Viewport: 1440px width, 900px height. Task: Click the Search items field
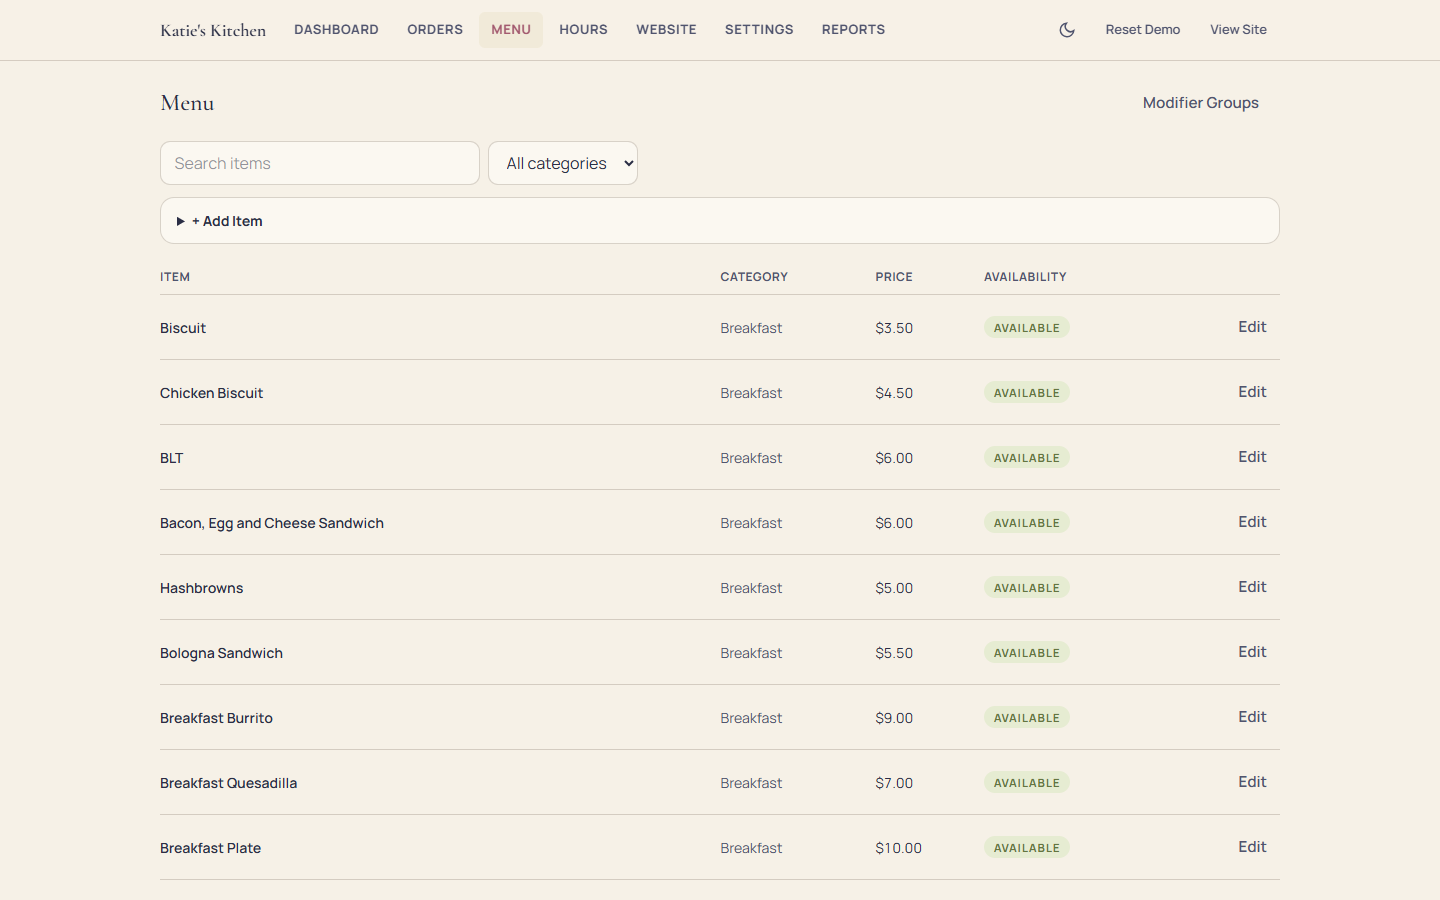[x=320, y=163]
